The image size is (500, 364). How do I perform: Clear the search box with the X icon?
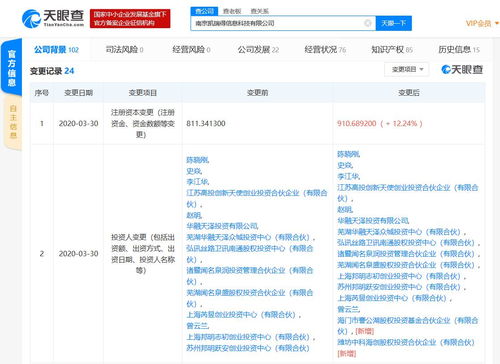[x=368, y=23]
